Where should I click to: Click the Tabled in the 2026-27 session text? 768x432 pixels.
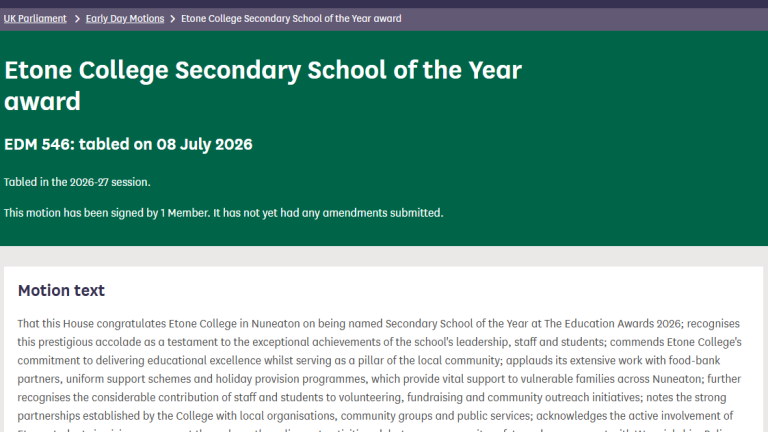[x=77, y=182]
